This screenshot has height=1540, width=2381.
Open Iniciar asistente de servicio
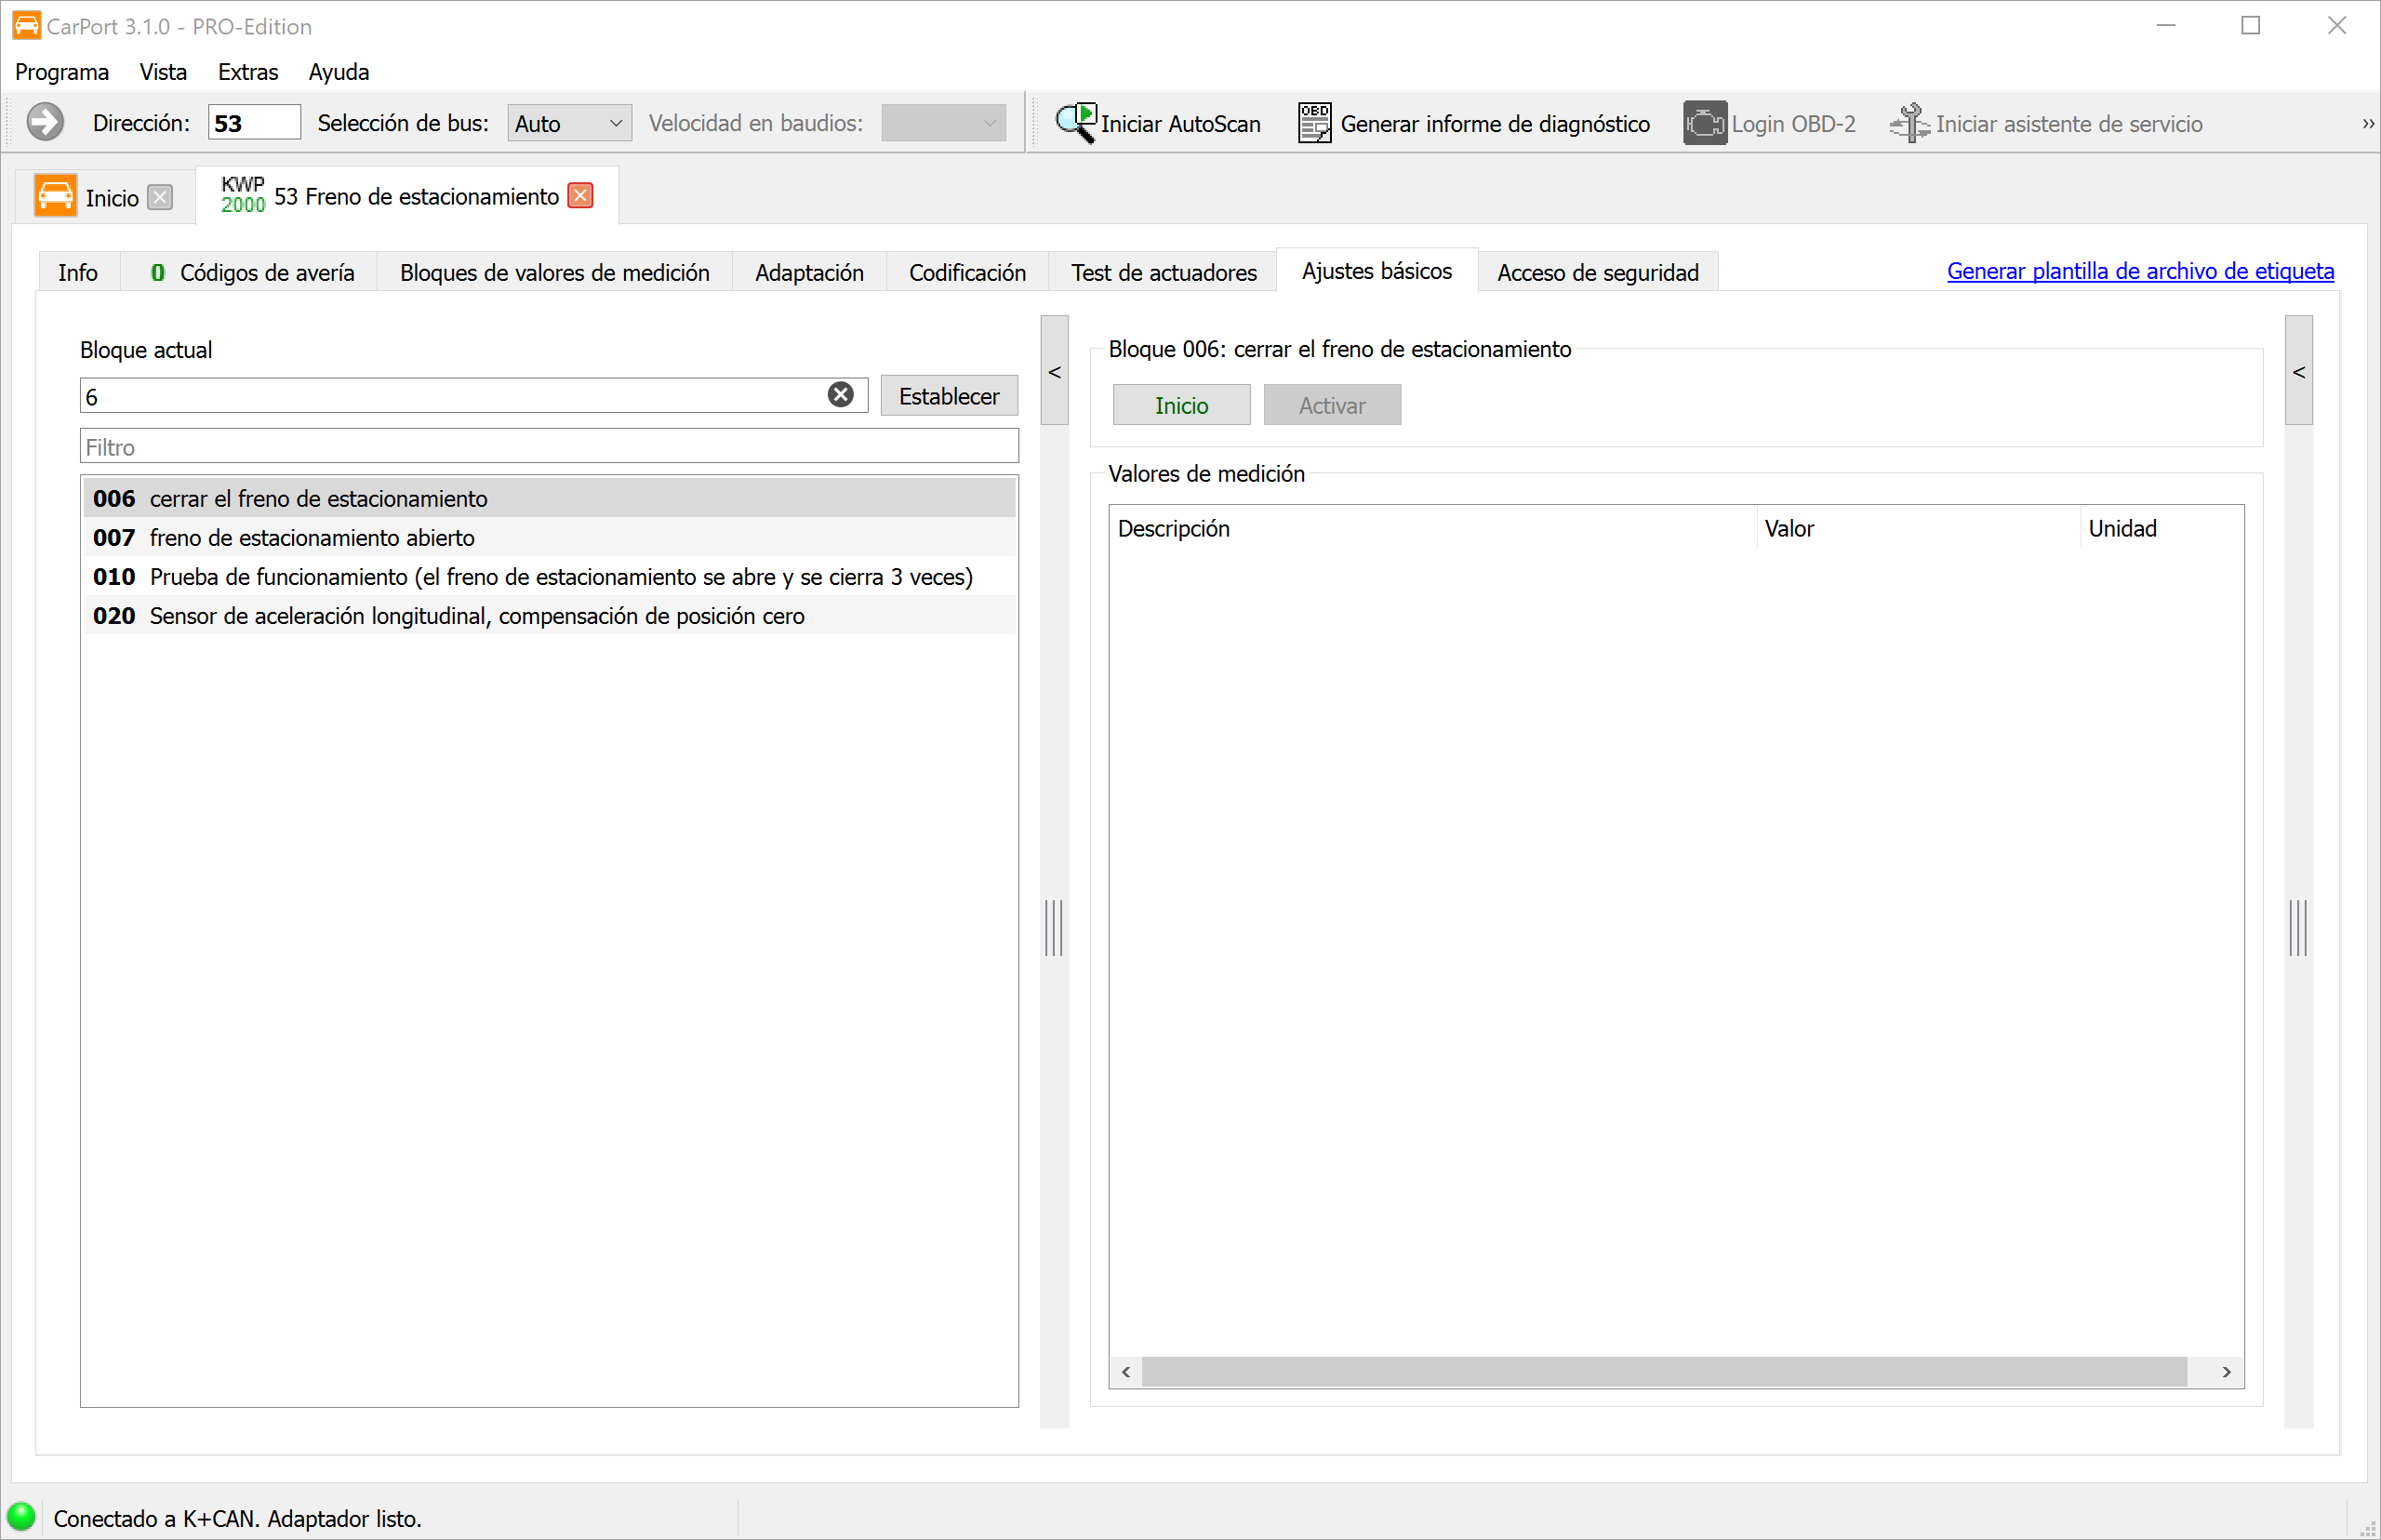pos(2046,123)
